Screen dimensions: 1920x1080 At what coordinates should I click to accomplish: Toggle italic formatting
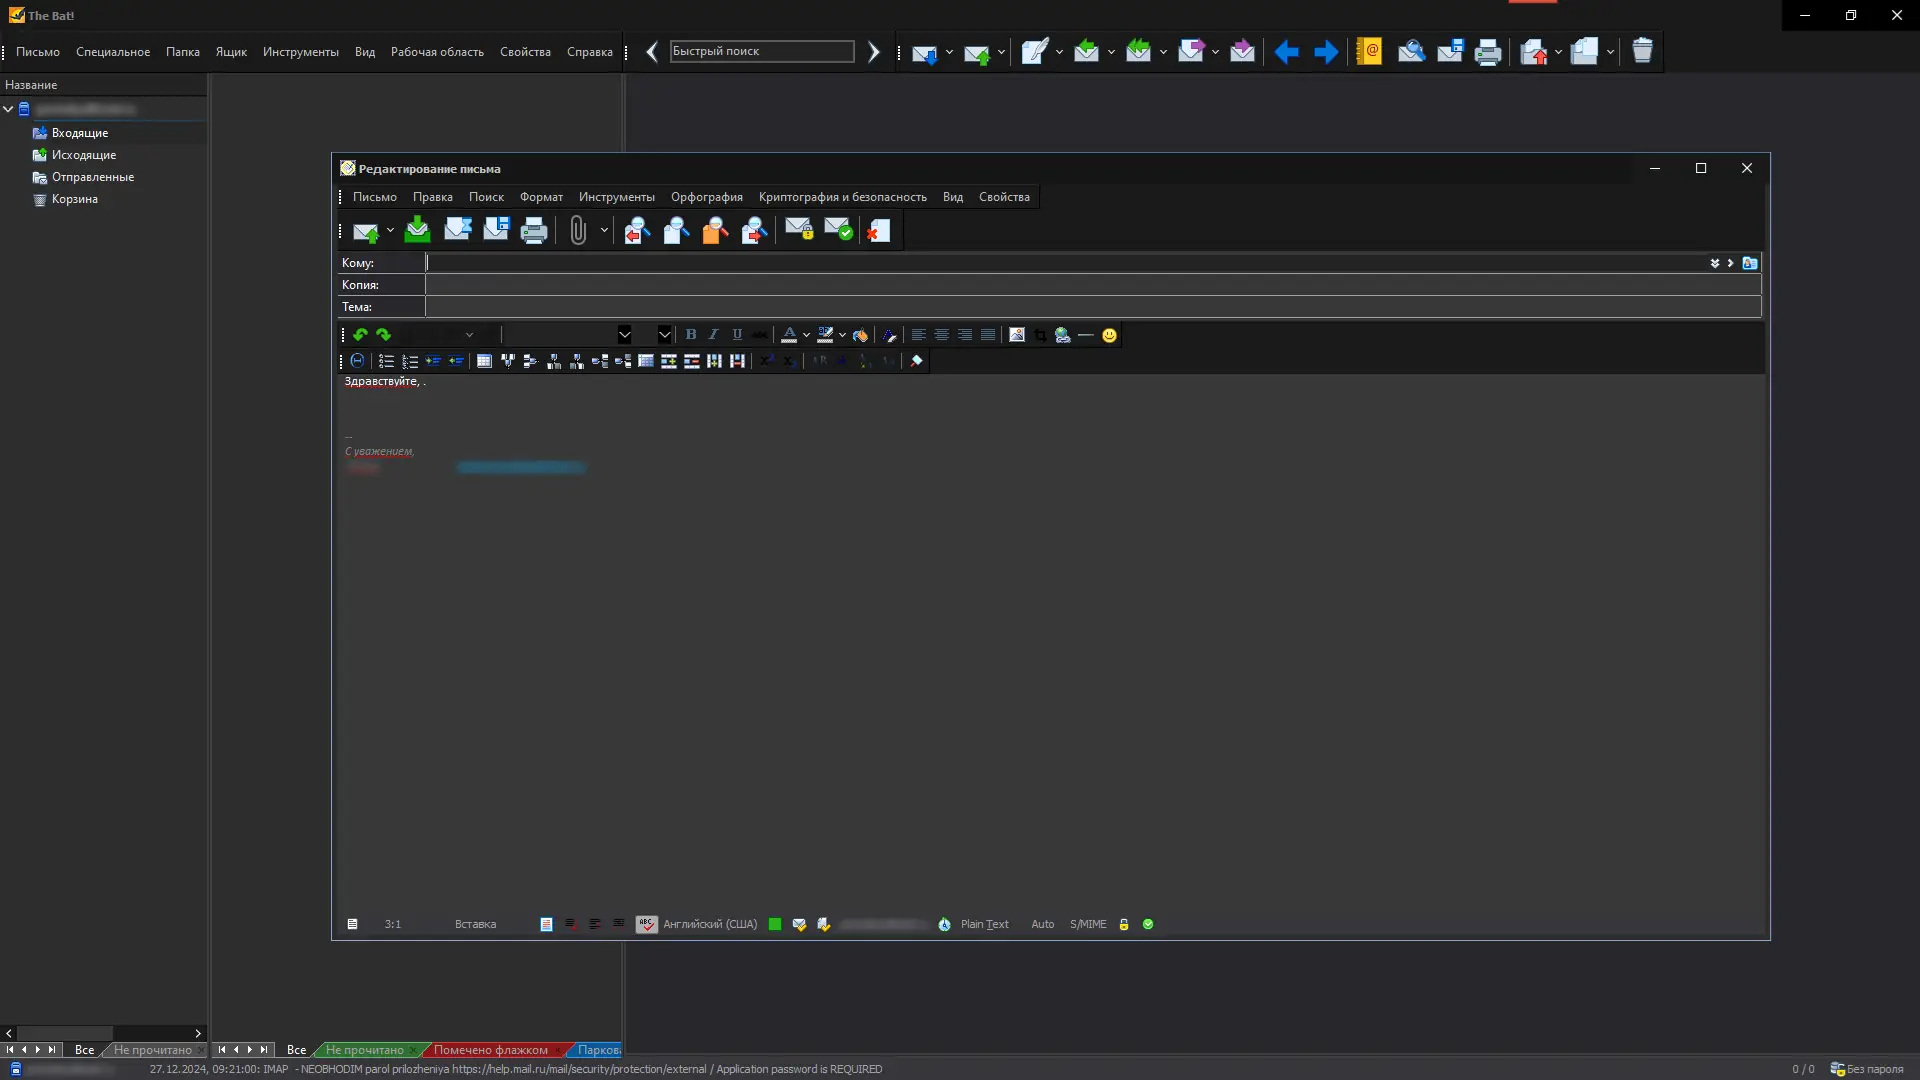click(713, 335)
